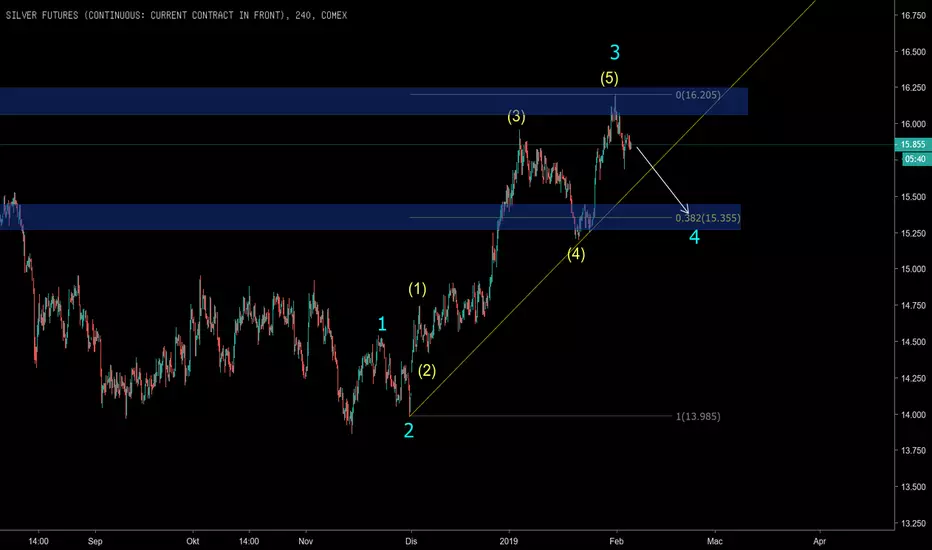Click the current price tag 15.855
Screen dimensions: 932x550
tap(913, 144)
